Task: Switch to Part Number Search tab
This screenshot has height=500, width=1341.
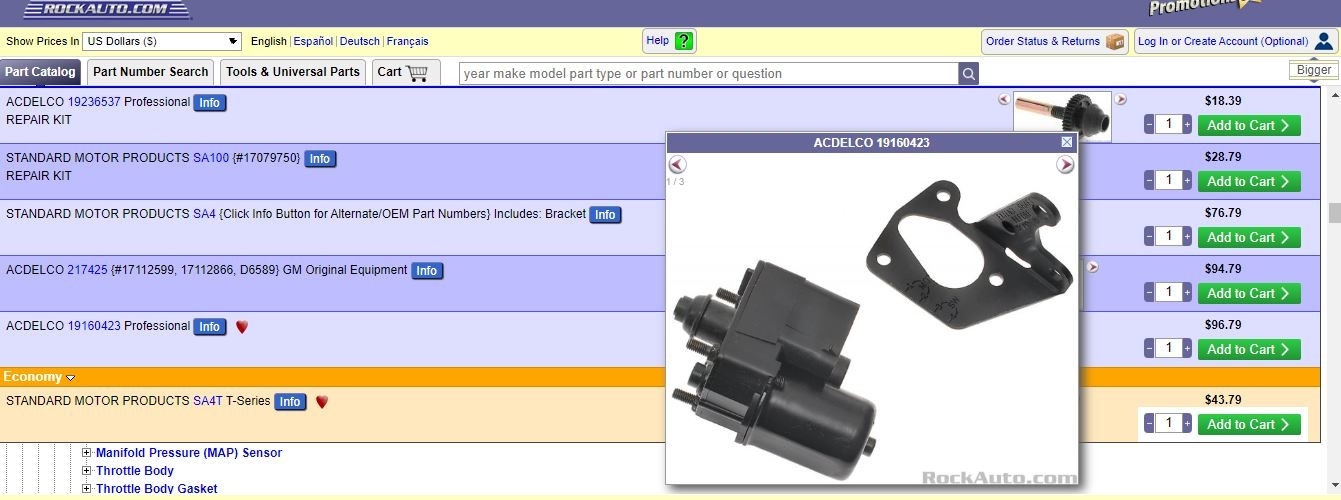Action: [151, 72]
